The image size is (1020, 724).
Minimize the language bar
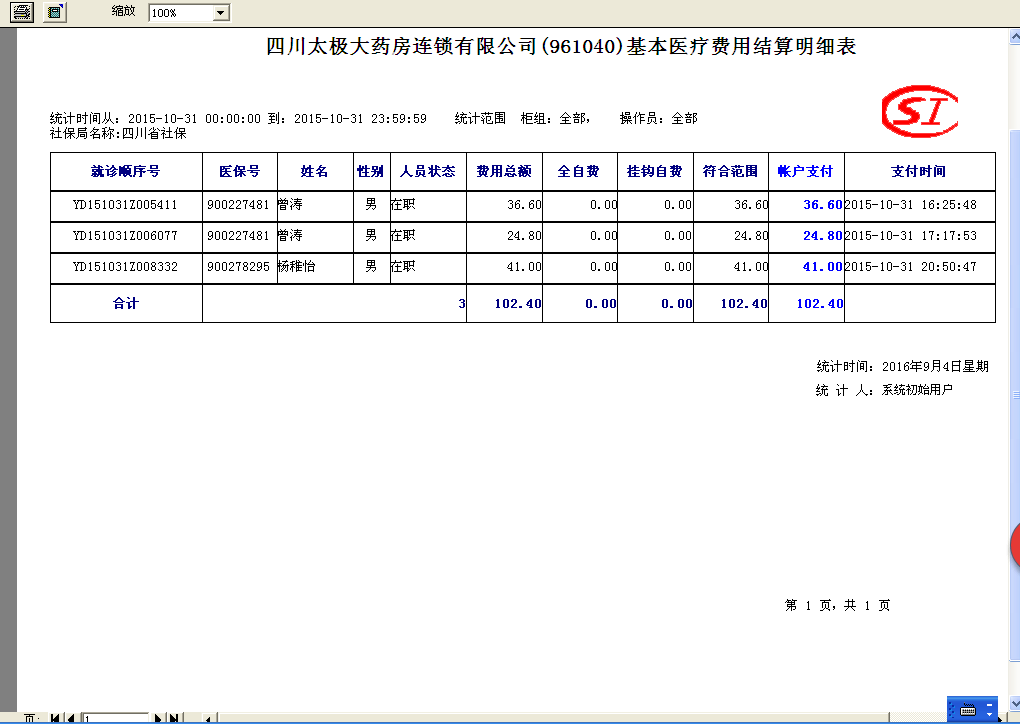click(x=989, y=705)
